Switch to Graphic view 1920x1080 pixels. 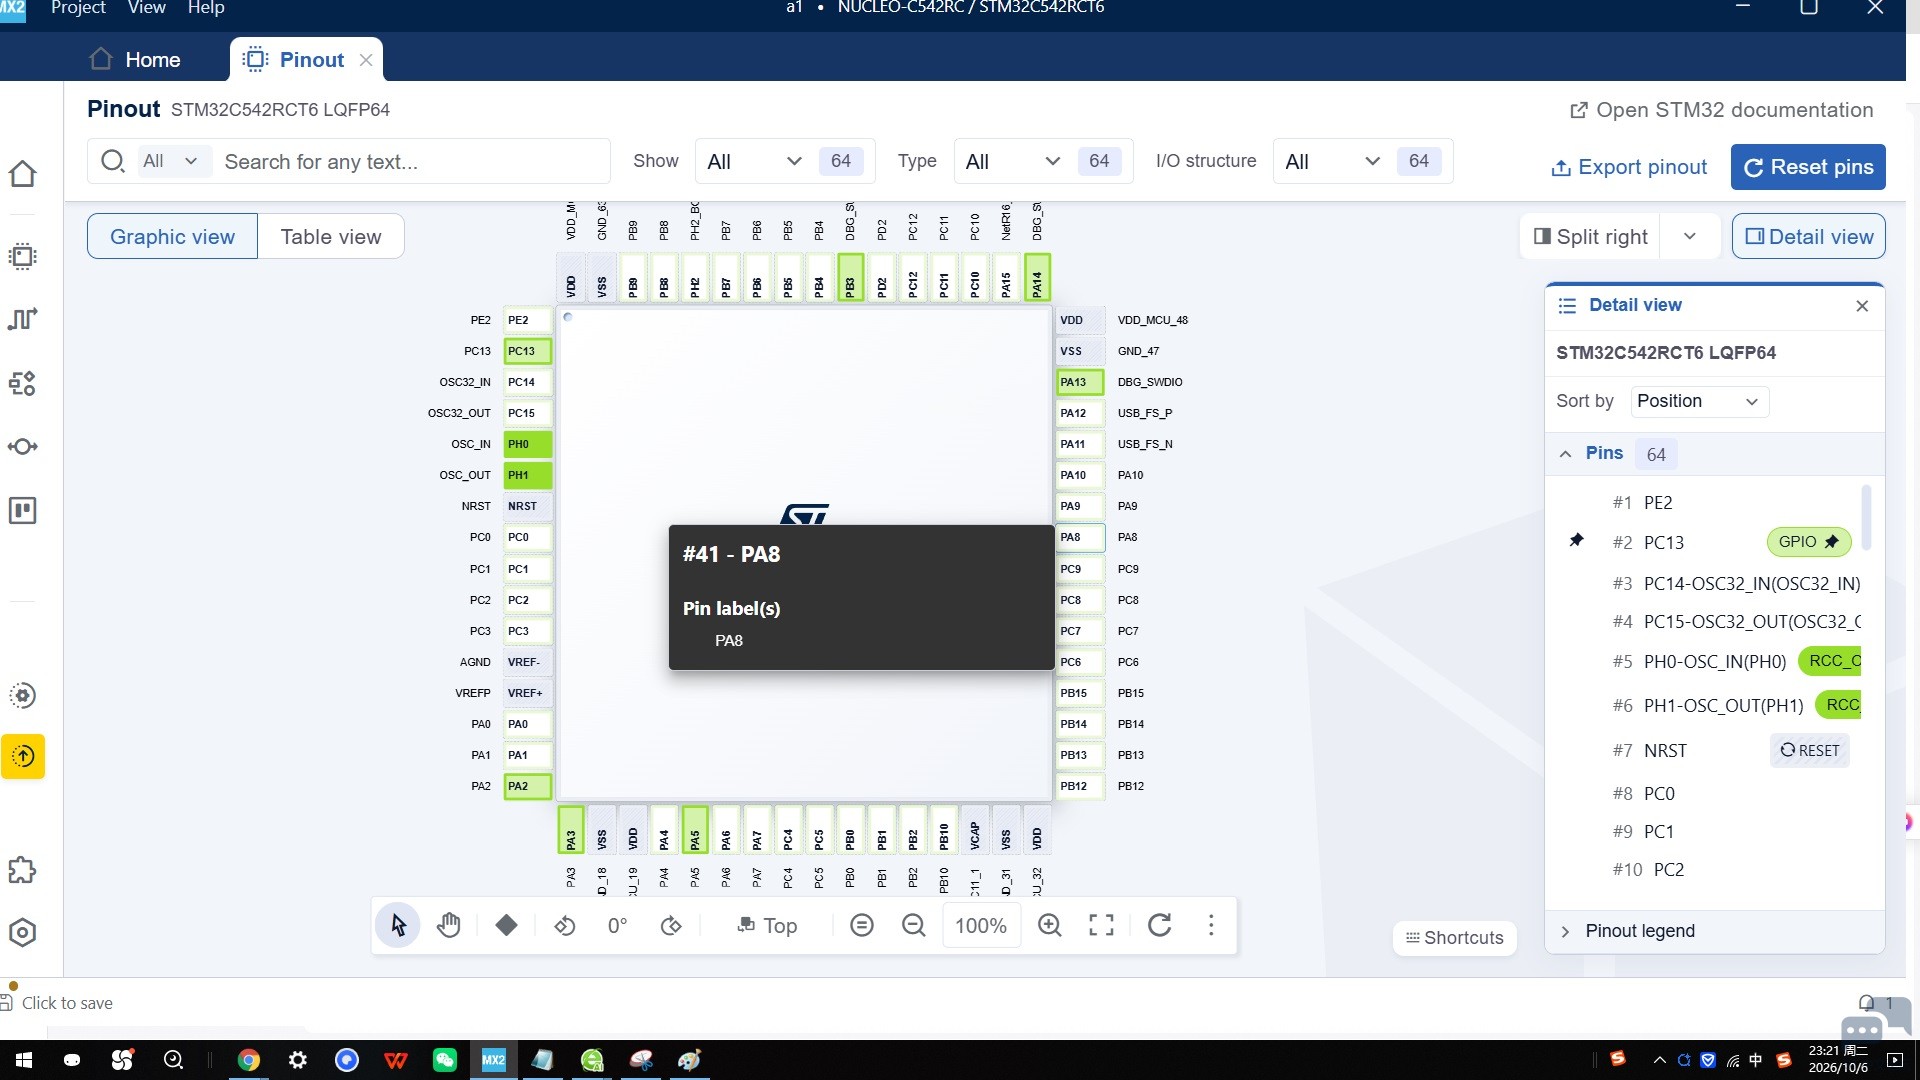click(x=172, y=237)
